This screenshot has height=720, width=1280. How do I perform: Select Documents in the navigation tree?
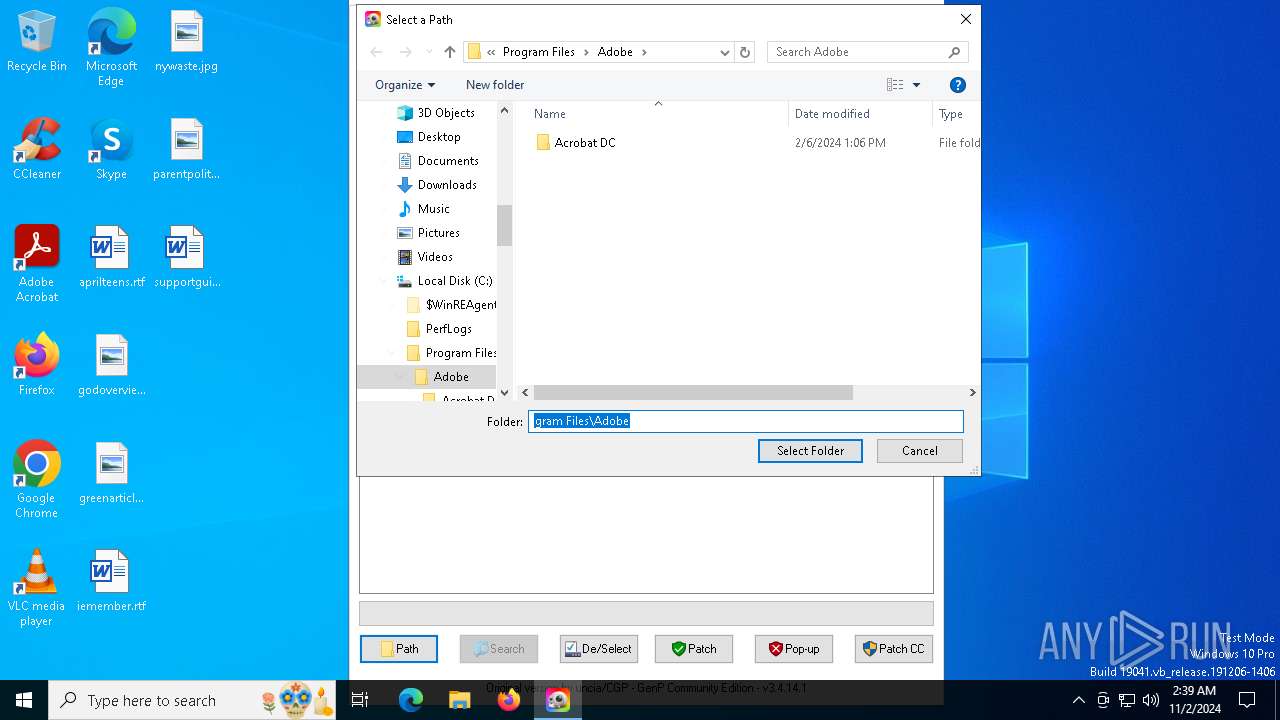tap(438, 161)
